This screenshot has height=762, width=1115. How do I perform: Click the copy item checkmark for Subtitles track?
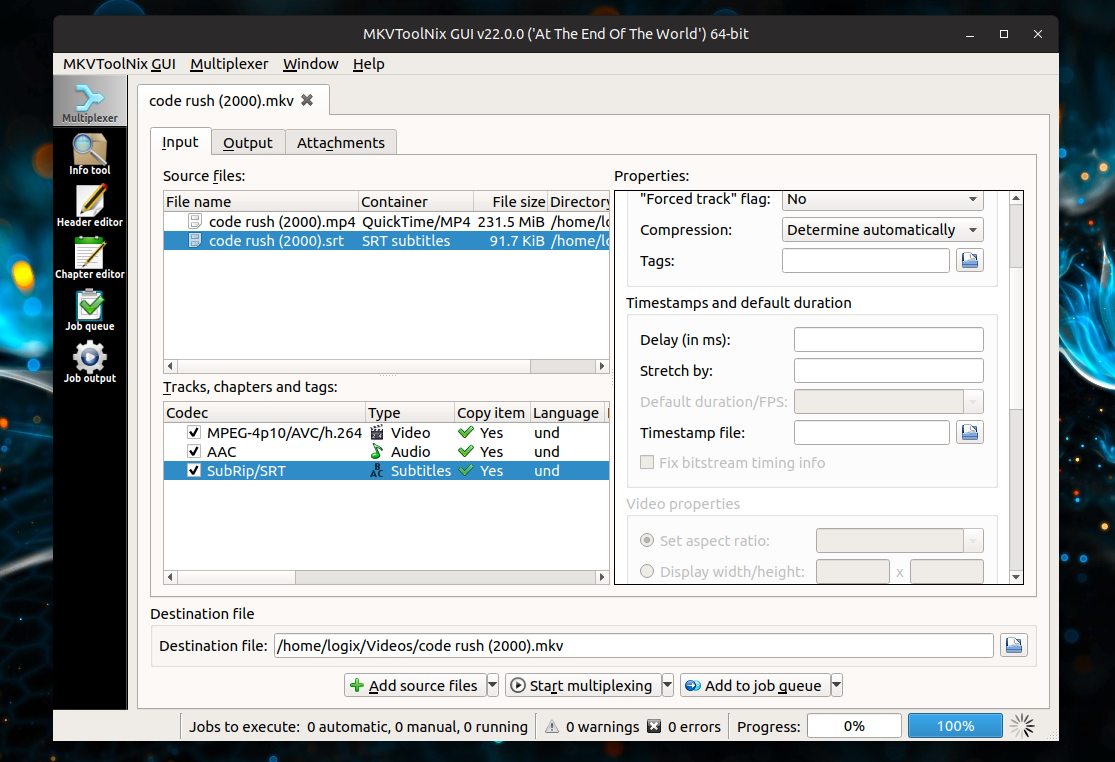[466, 471]
